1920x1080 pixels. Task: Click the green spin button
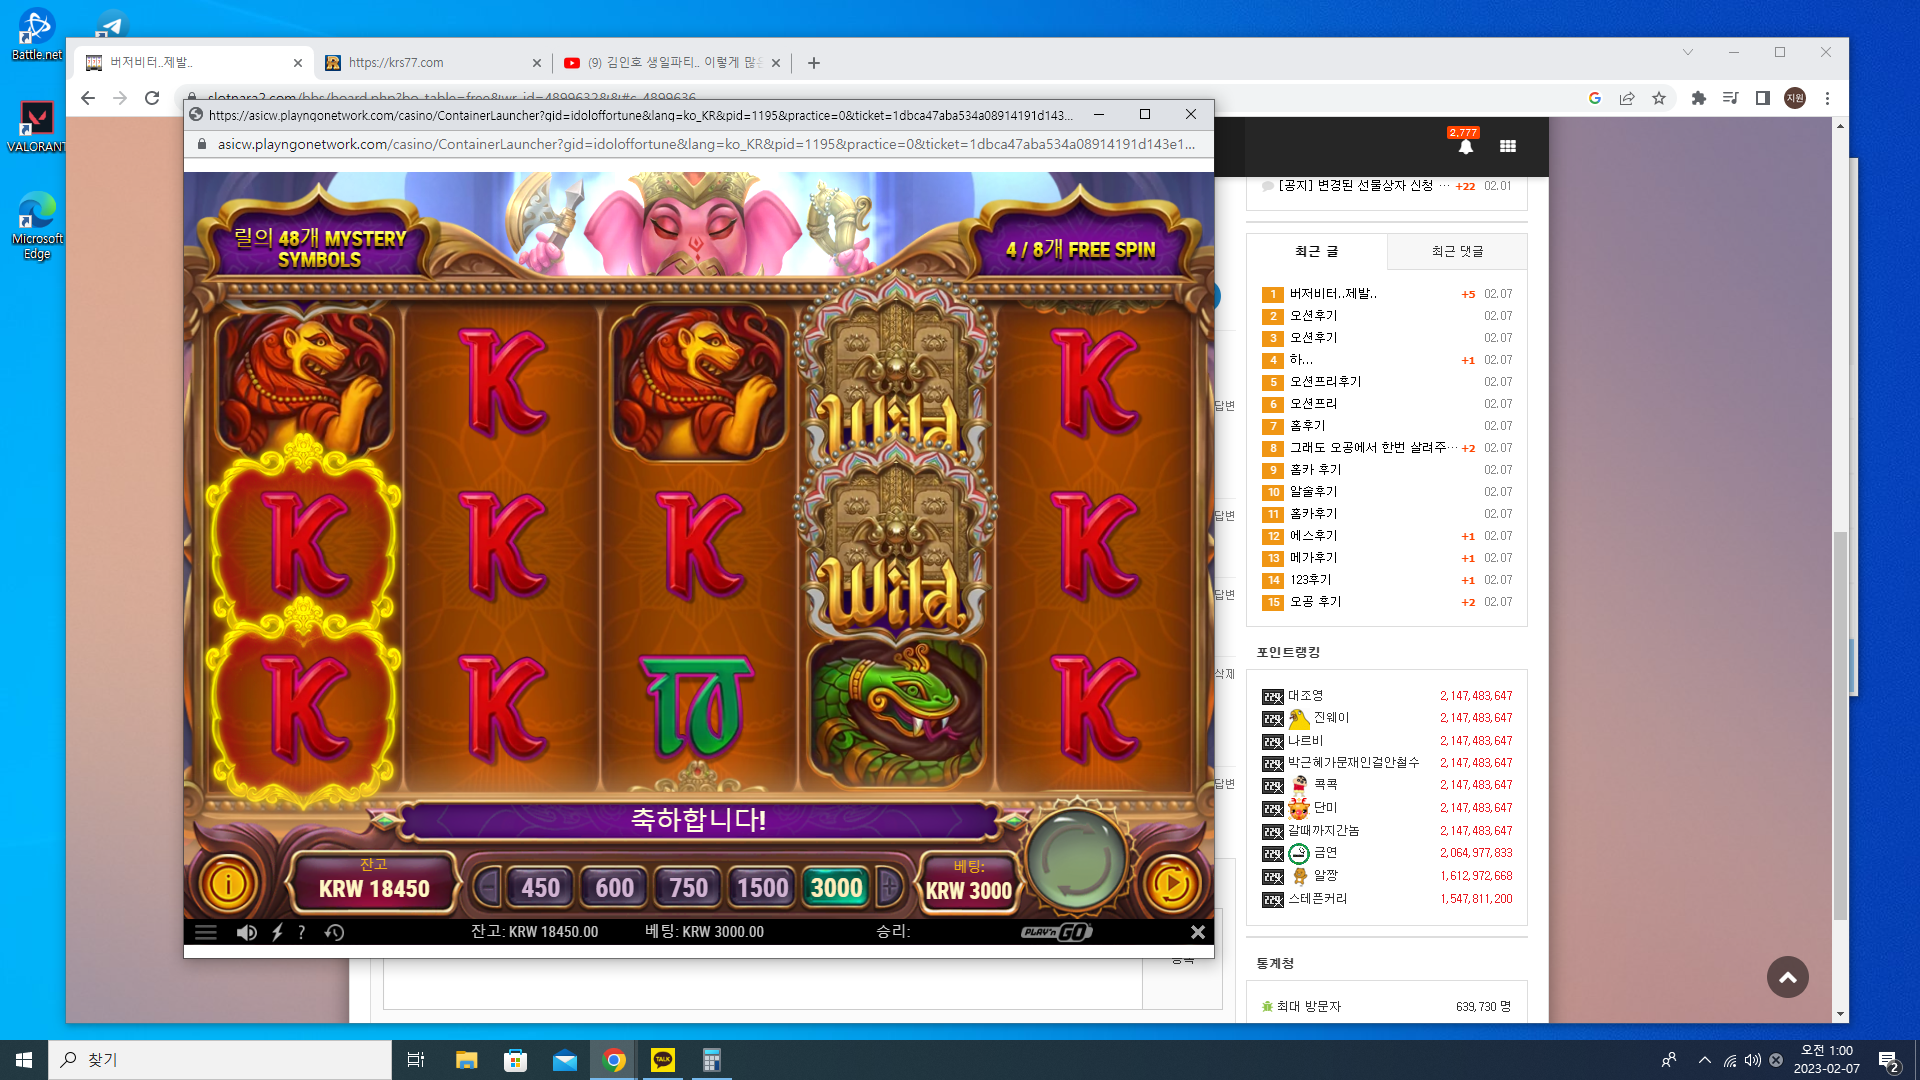point(1077,857)
